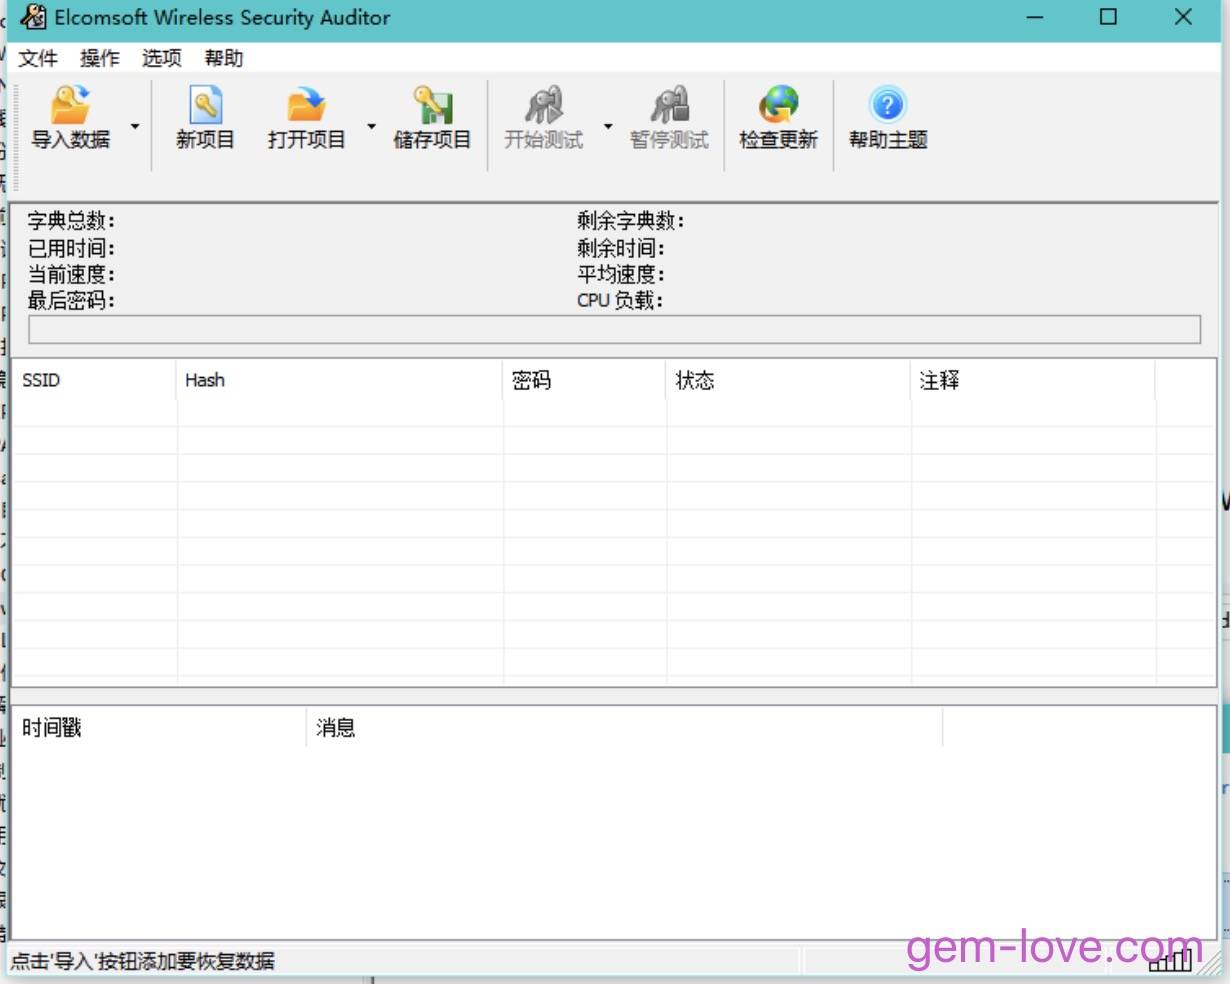The width and height of the screenshot is (1230, 984).
Task: Minimize the Wireless Security Auditor window
Action: click(x=1035, y=17)
